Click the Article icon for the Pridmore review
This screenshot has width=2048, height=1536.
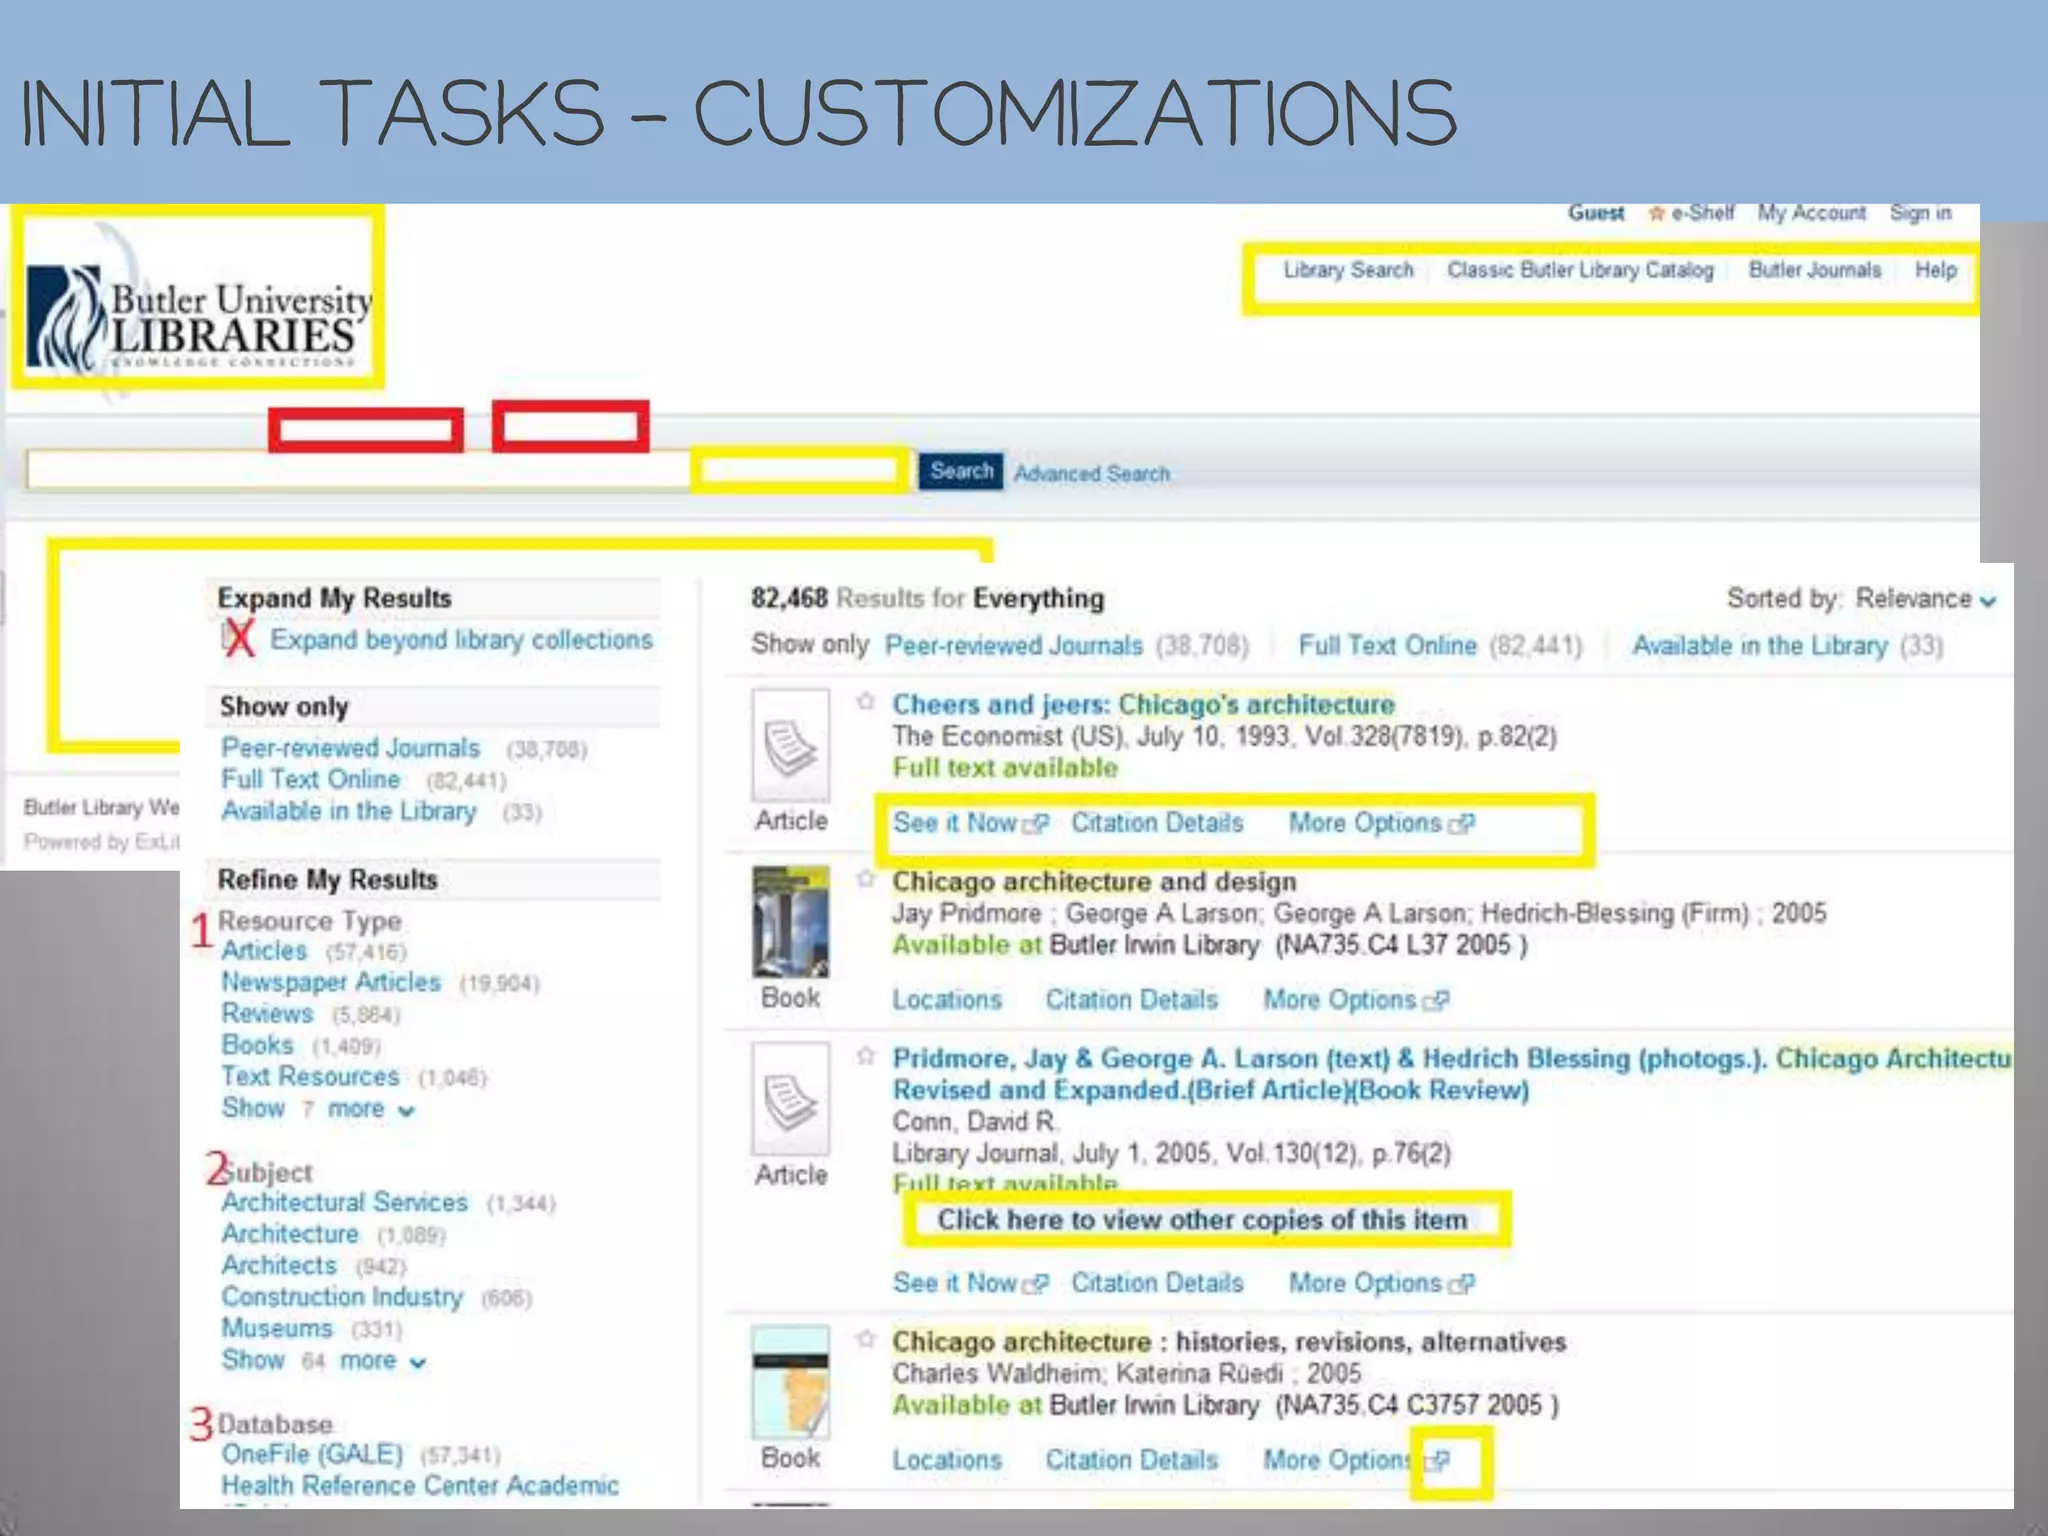click(790, 1099)
